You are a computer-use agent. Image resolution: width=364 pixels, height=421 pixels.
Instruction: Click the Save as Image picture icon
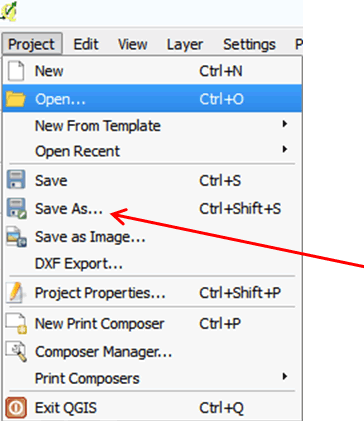click(x=16, y=237)
